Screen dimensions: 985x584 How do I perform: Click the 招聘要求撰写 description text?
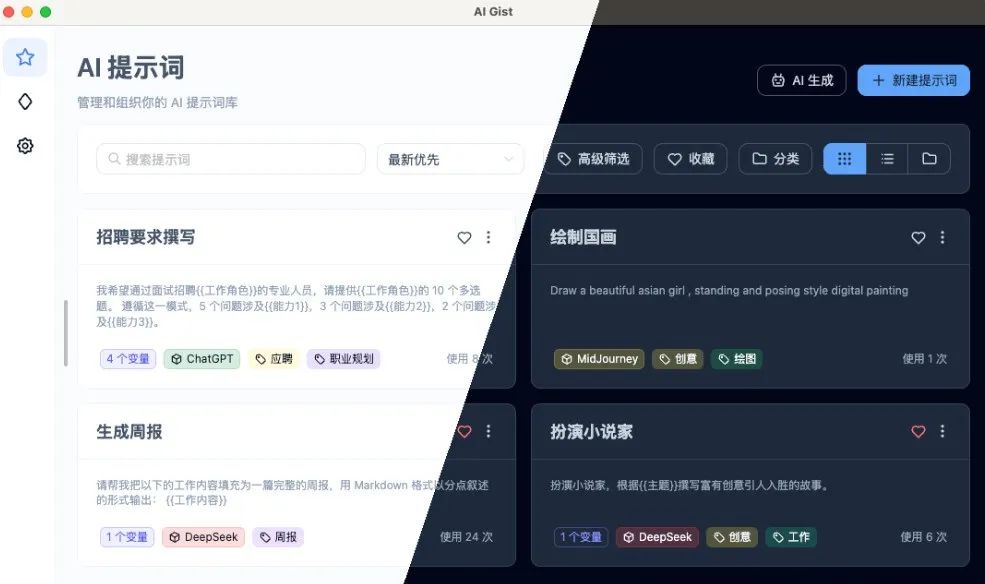pos(296,306)
